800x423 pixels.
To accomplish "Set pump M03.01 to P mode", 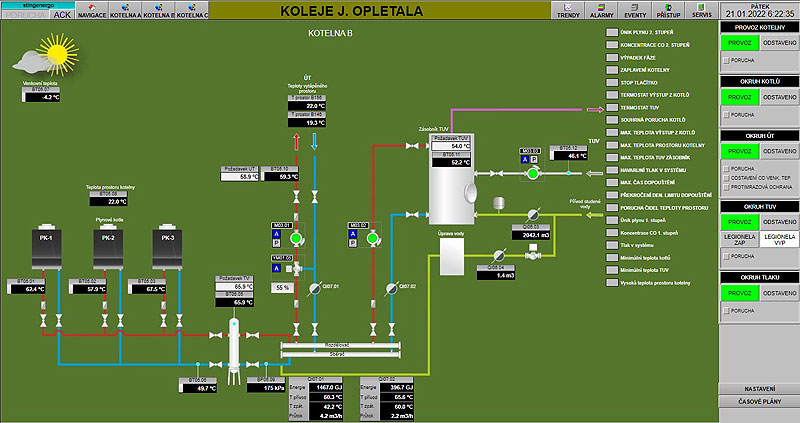I will pos(276,243).
